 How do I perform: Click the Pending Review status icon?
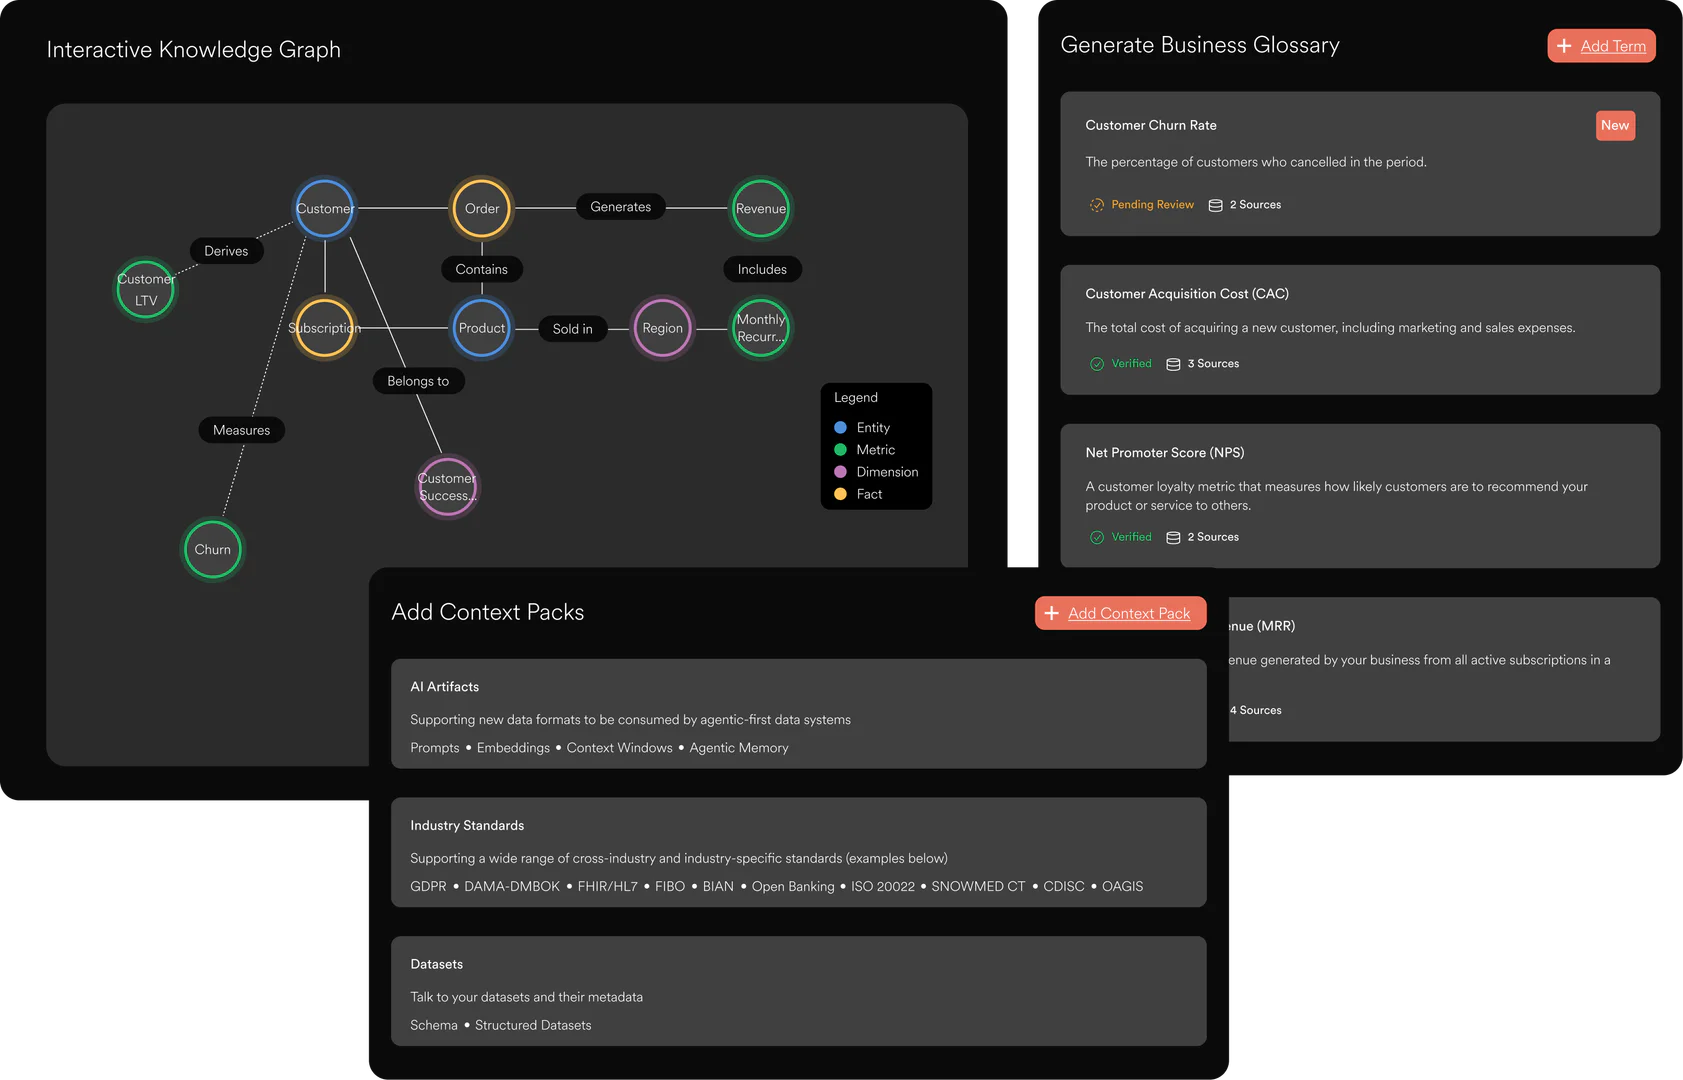click(1096, 205)
